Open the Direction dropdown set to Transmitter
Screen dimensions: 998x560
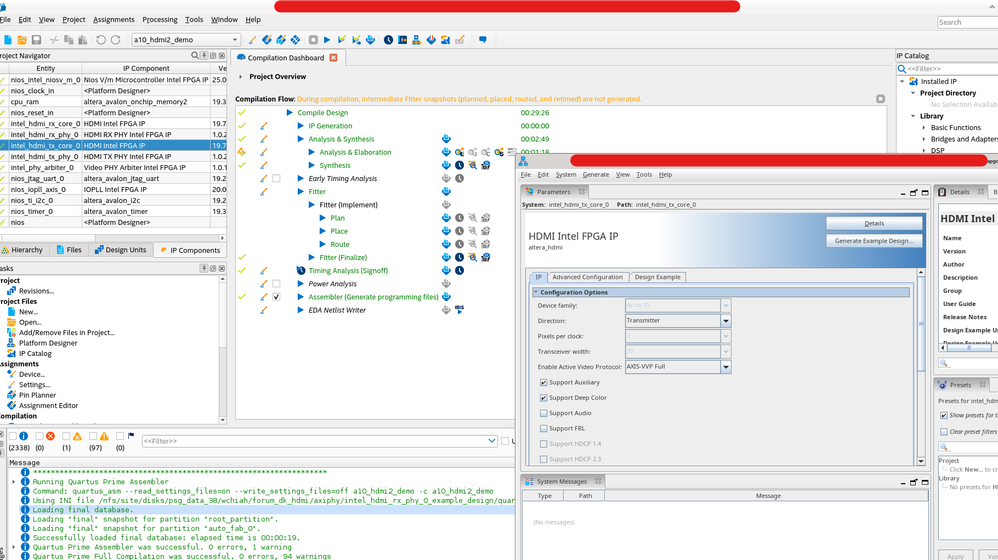(x=677, y=321)
